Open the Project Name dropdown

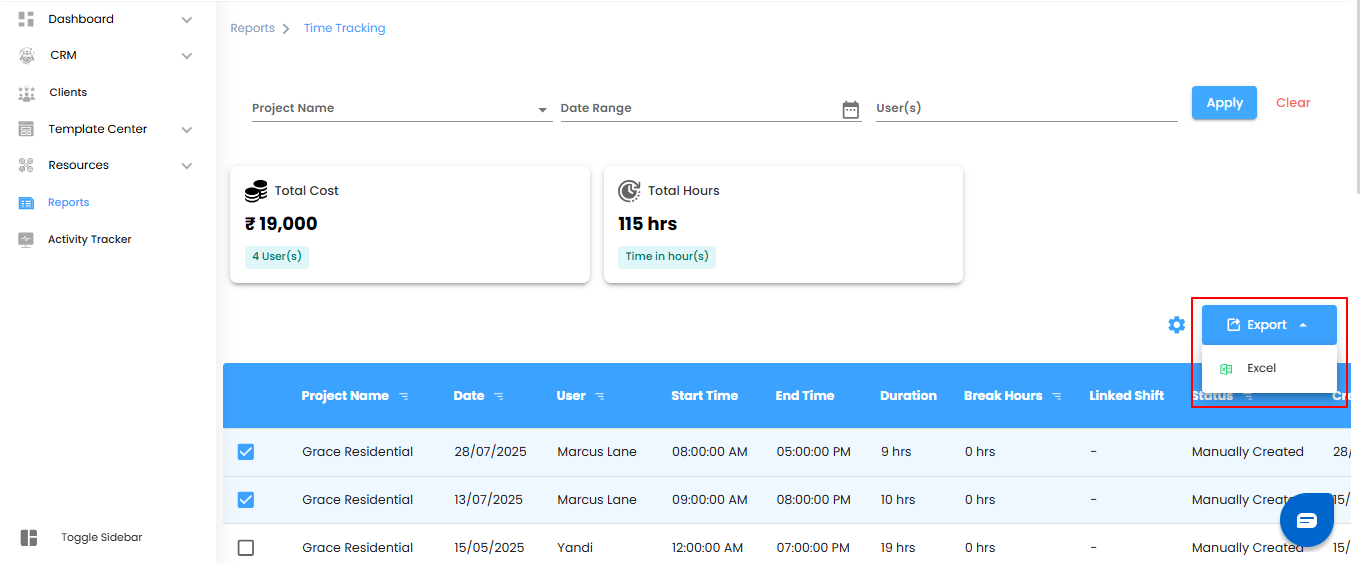[x=542, y=109]
